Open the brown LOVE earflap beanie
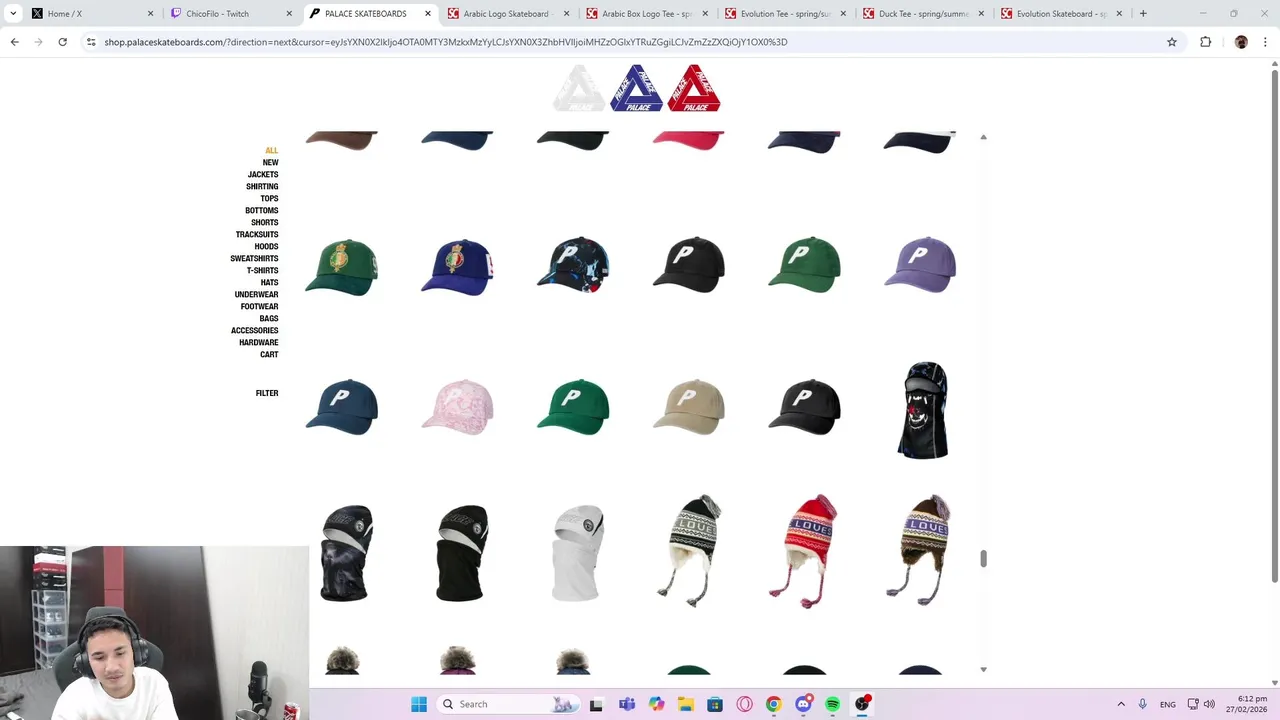The height and width of the screenshot is (720, 1280). (x=919, y=550)
